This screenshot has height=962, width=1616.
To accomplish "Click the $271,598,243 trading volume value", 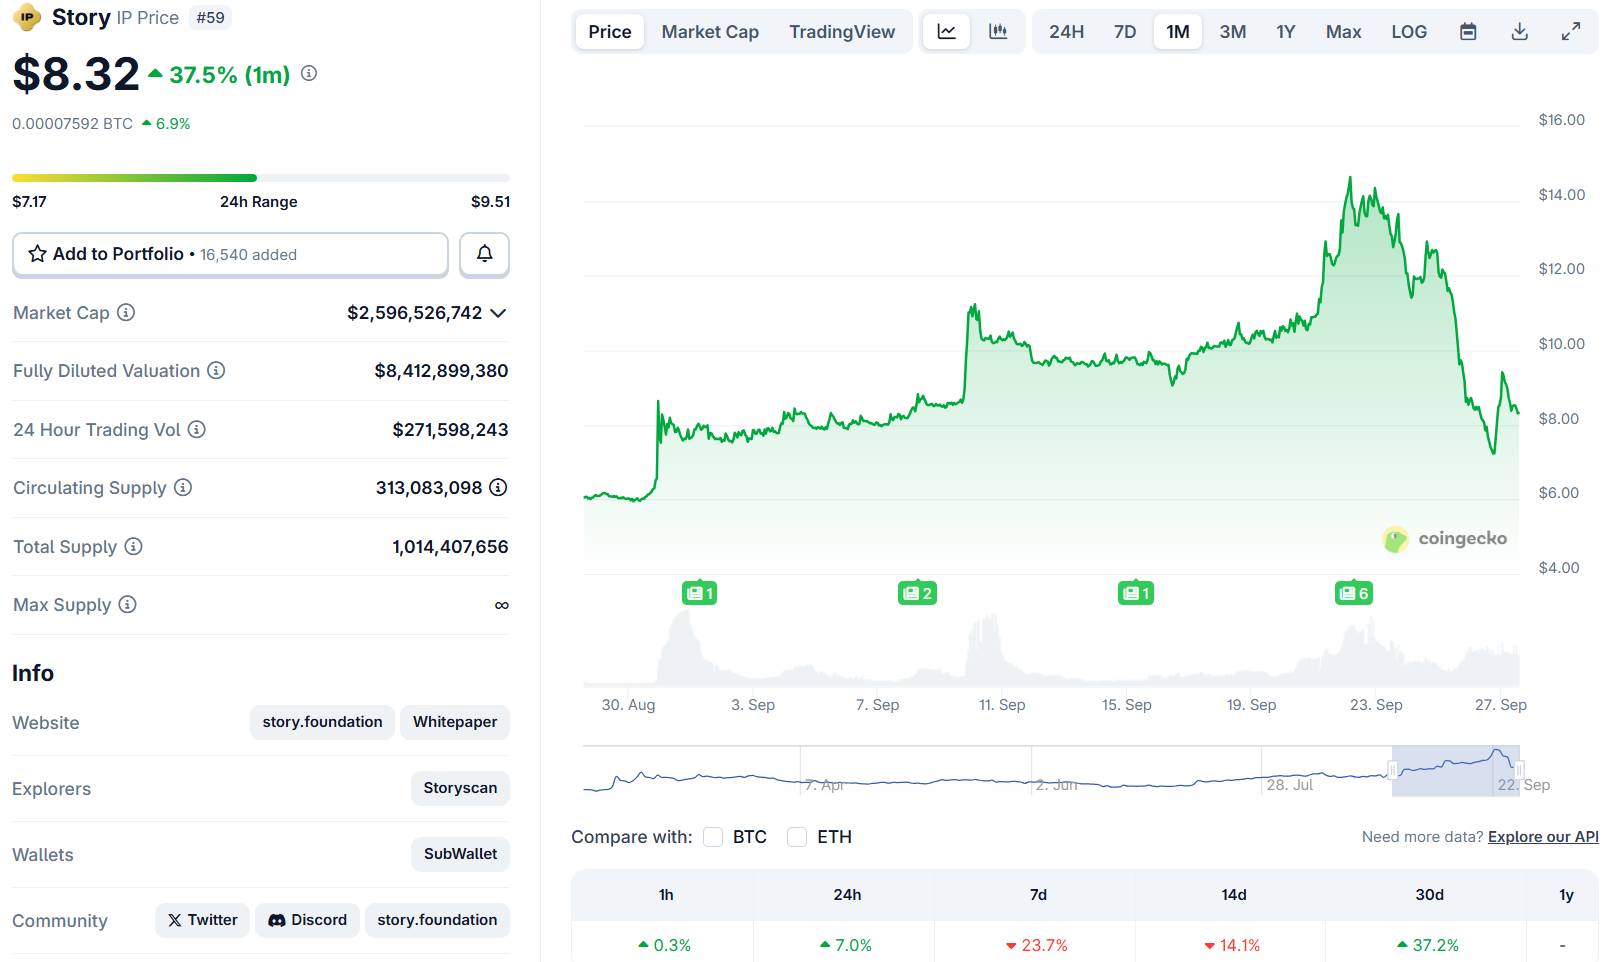I will tap(450, 430).
